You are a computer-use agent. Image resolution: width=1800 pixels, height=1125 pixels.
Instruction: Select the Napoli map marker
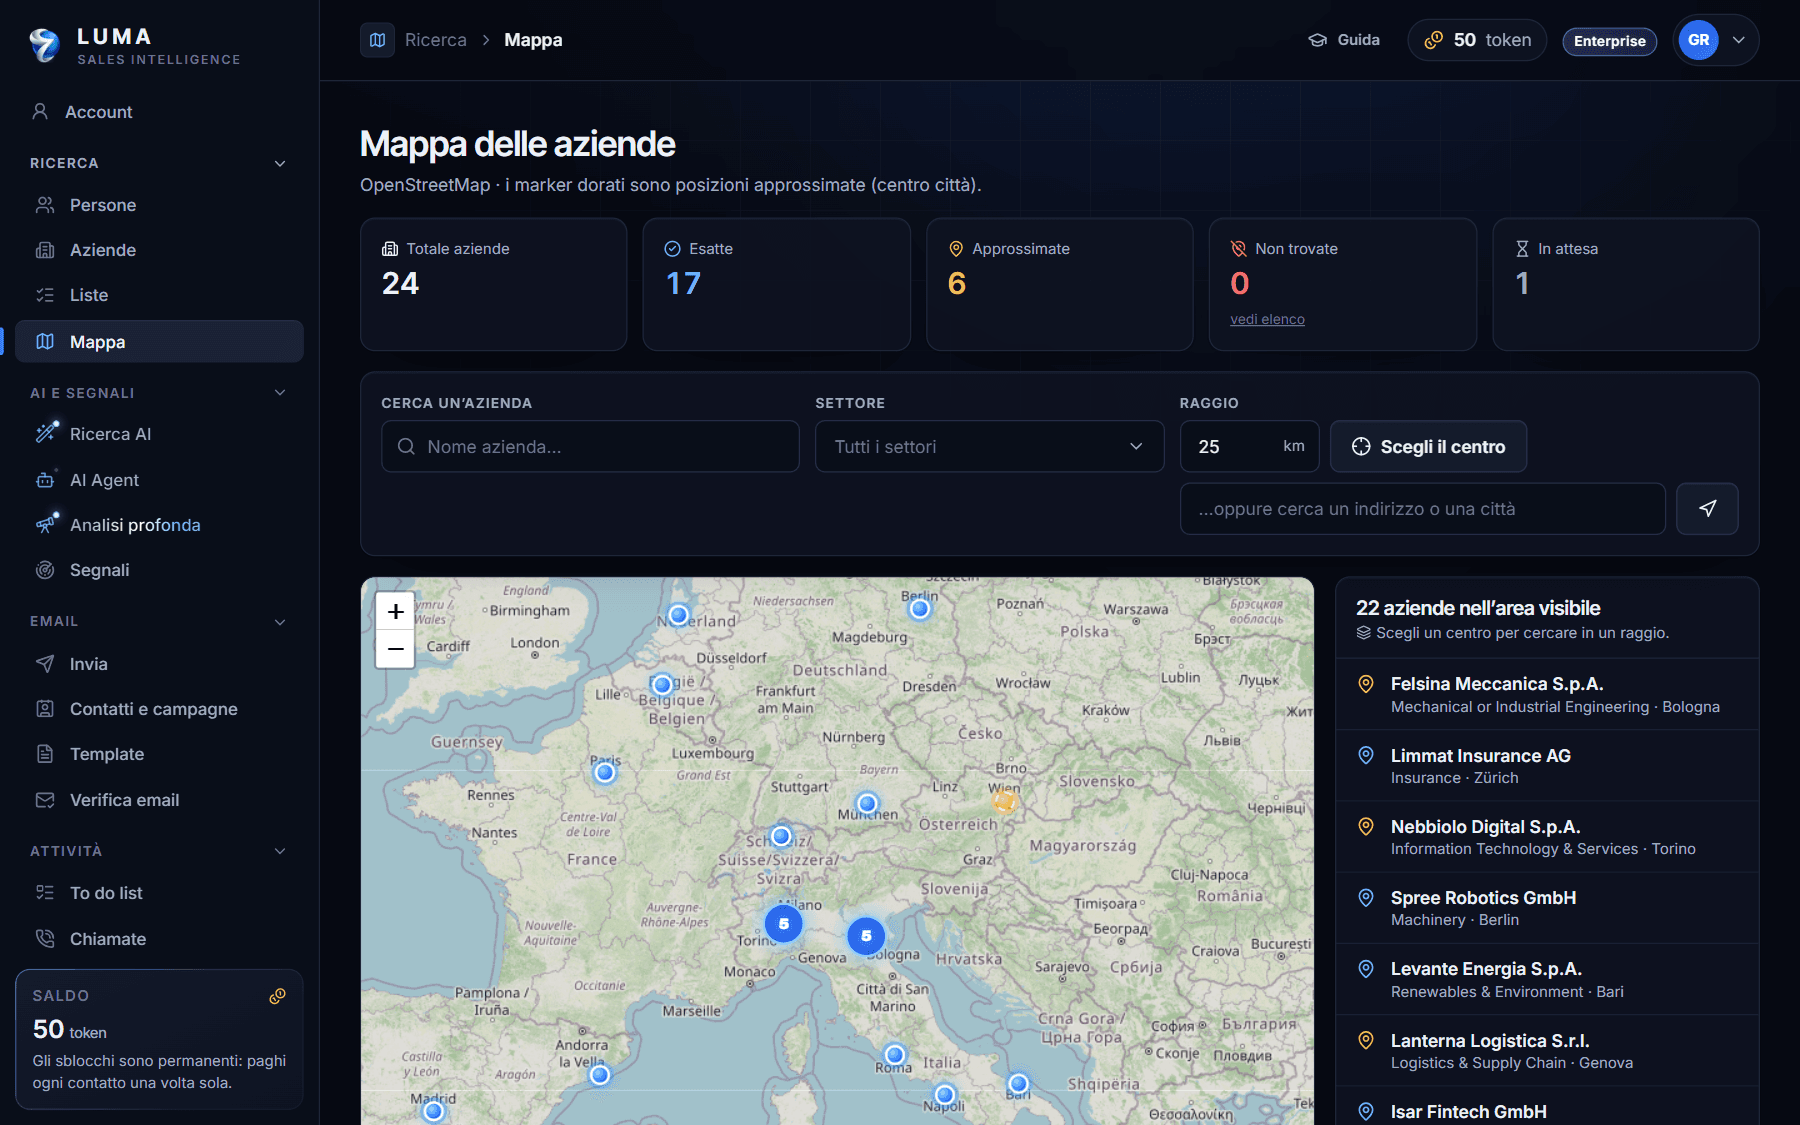click(945, 1094)
